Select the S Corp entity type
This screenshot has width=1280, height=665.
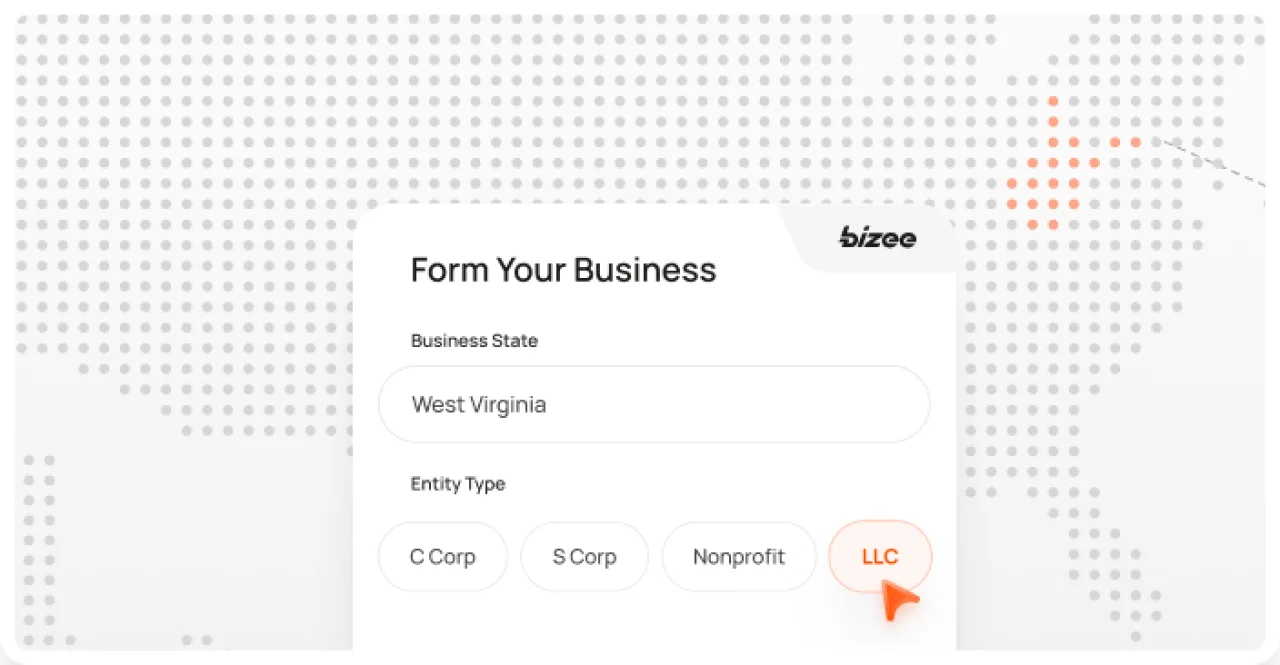584,557
